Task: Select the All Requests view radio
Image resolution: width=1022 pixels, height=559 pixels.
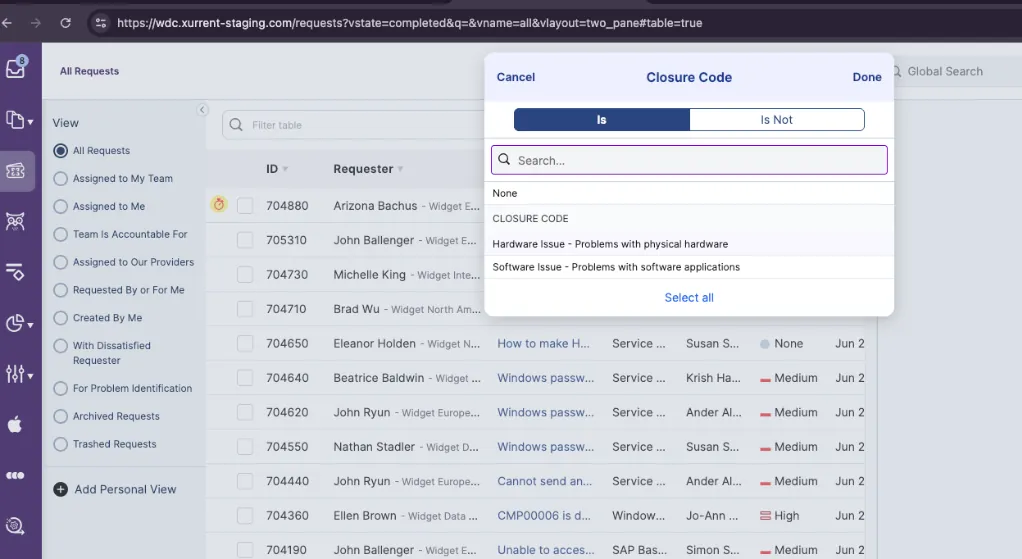Action: (x=61, y=150)
